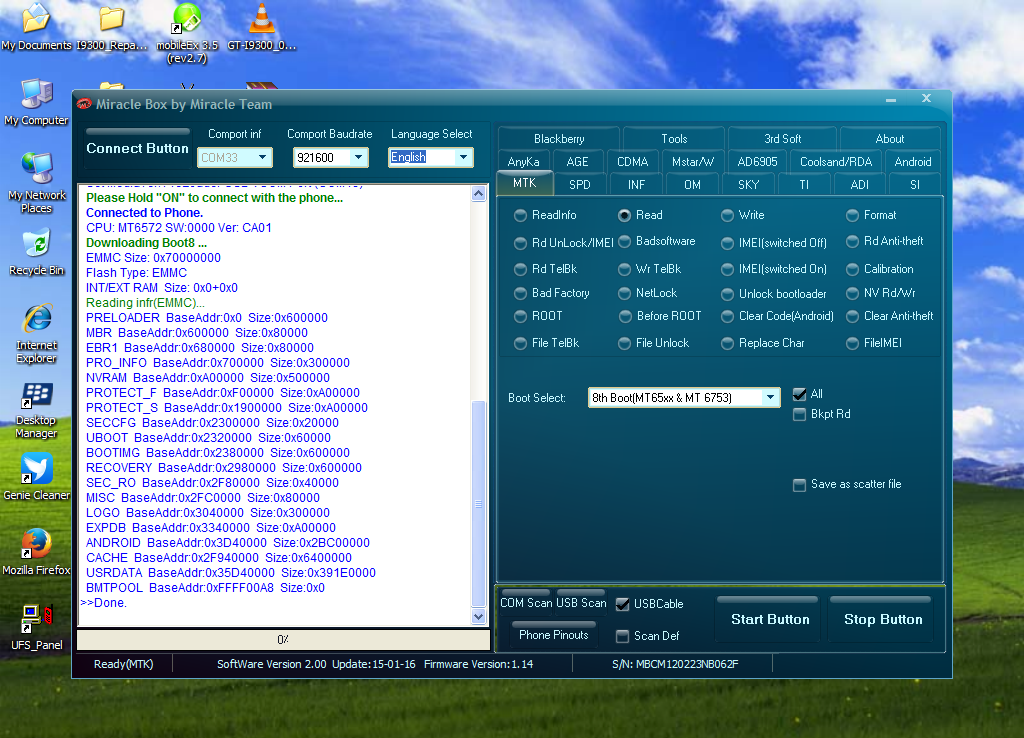Click the USB Scan button
Image resolution: width=1024 pixels, height=738 pixels.
point(581,603)
